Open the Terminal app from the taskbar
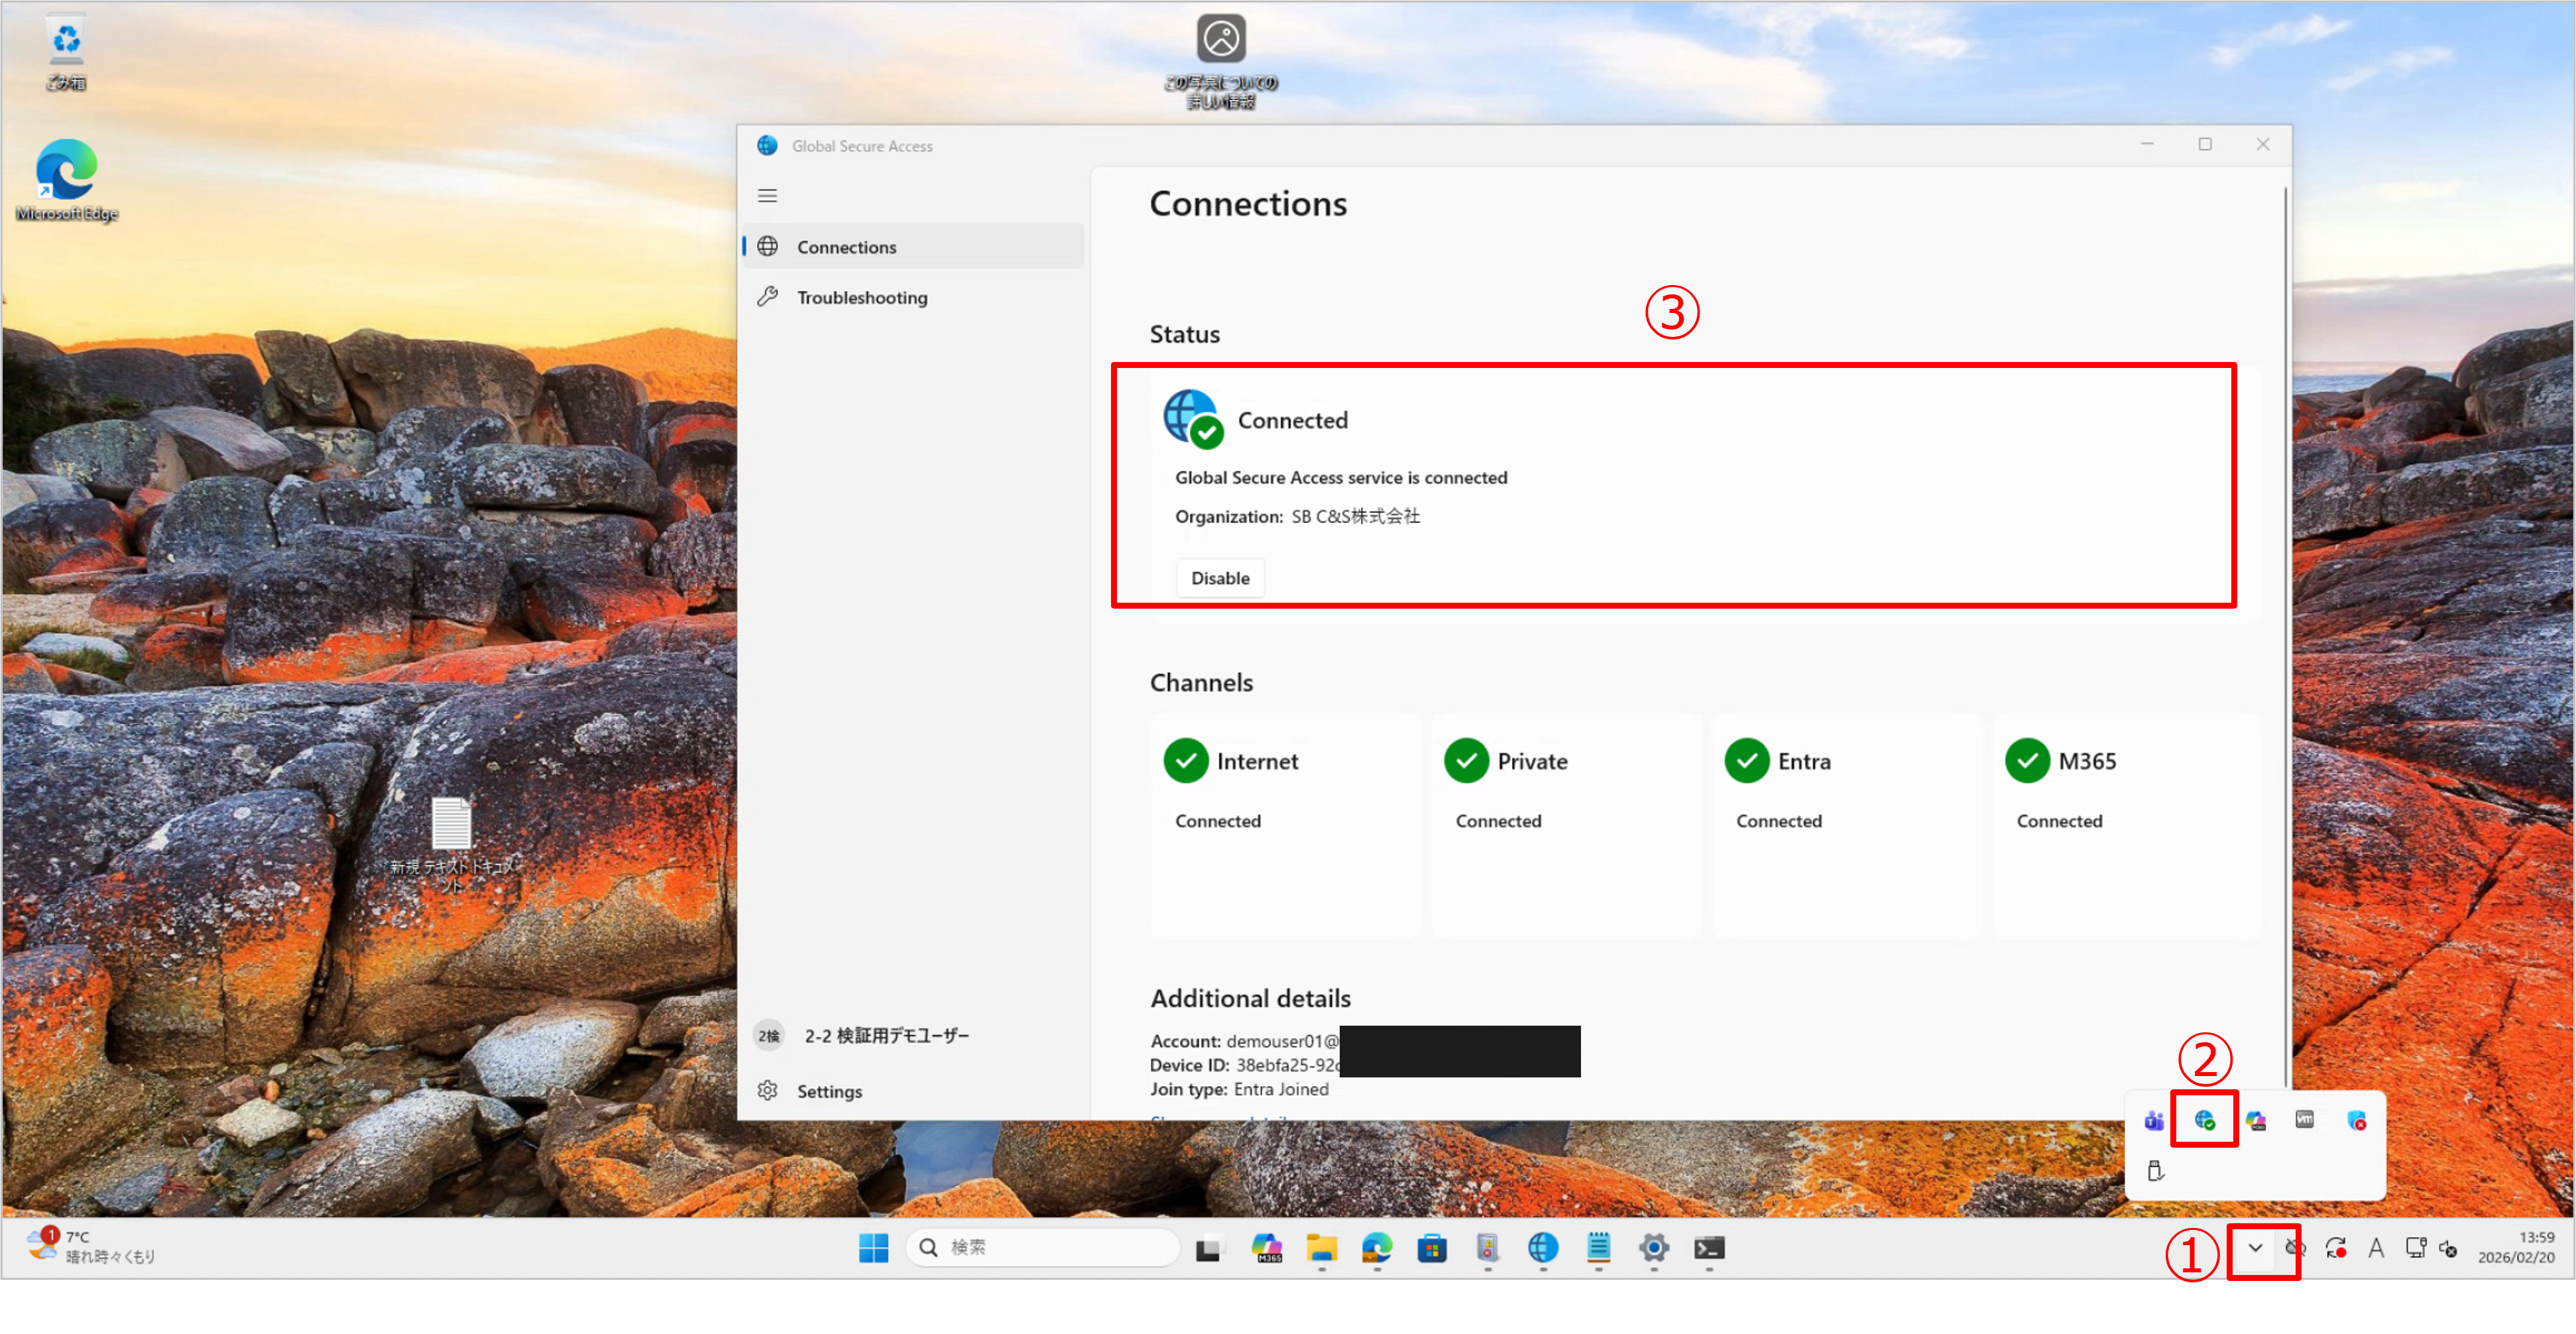The image size is (2576, 1334). pyautogui.click(x=1709, y=1247)
